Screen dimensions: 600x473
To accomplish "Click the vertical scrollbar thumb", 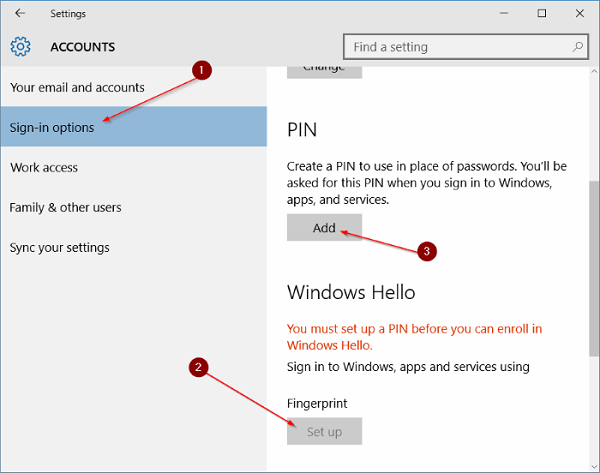I will point(594,270).
